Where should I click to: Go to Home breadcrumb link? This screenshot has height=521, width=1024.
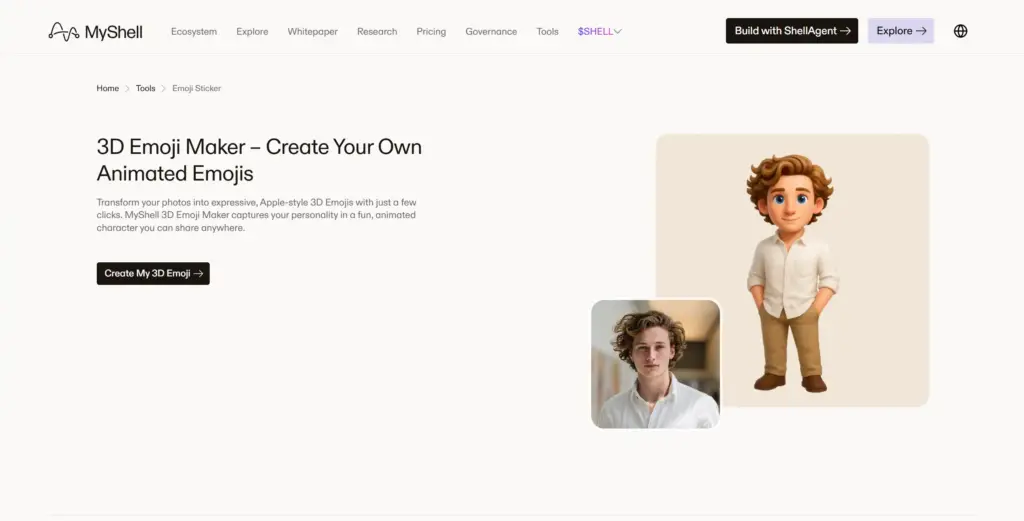[x=108, y=88]
